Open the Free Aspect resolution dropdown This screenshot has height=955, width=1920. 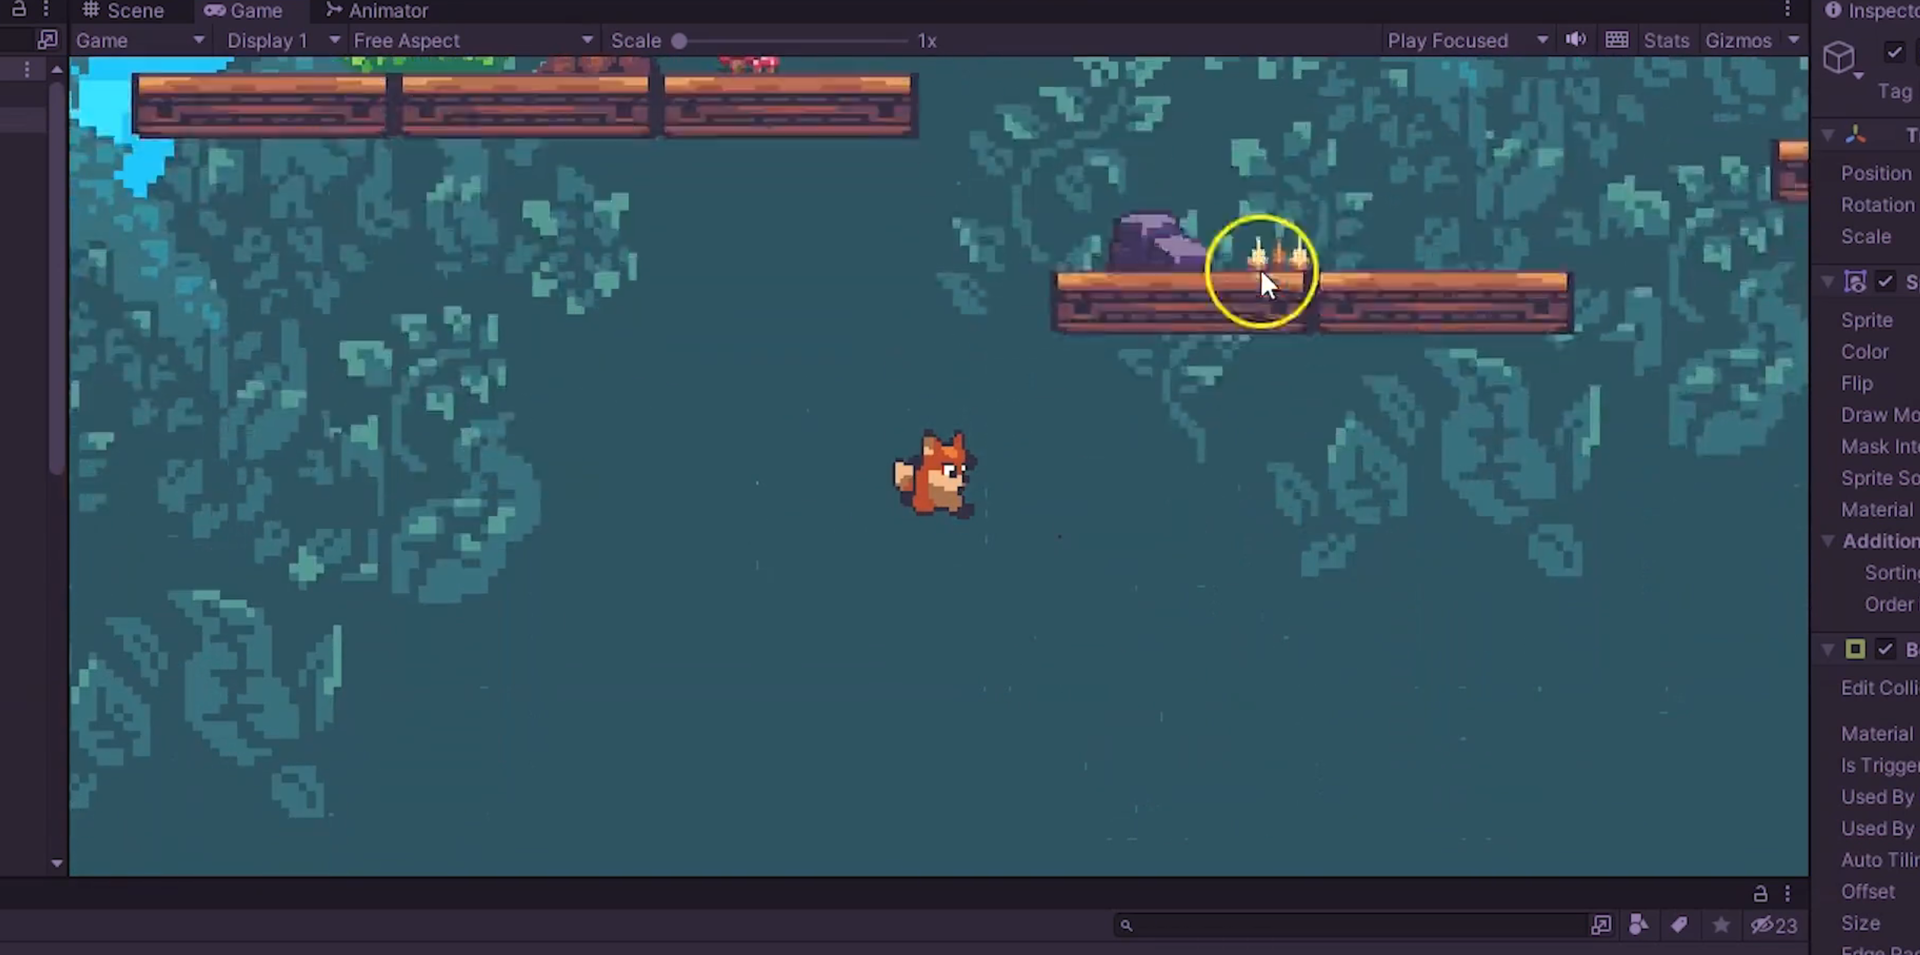click(x=473, y=40)
